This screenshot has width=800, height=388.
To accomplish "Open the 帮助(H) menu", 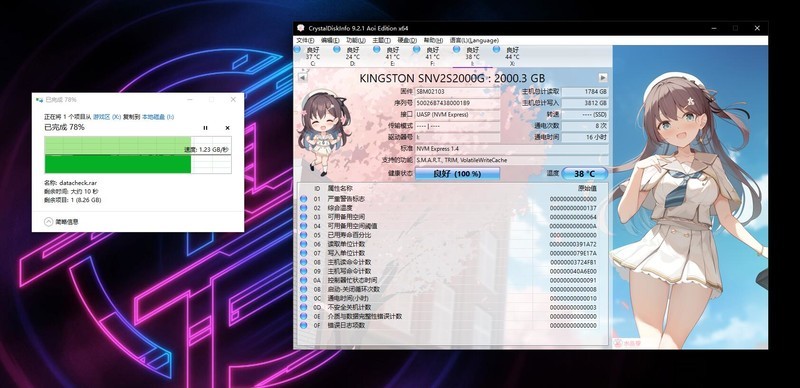I will coord(433,40).
